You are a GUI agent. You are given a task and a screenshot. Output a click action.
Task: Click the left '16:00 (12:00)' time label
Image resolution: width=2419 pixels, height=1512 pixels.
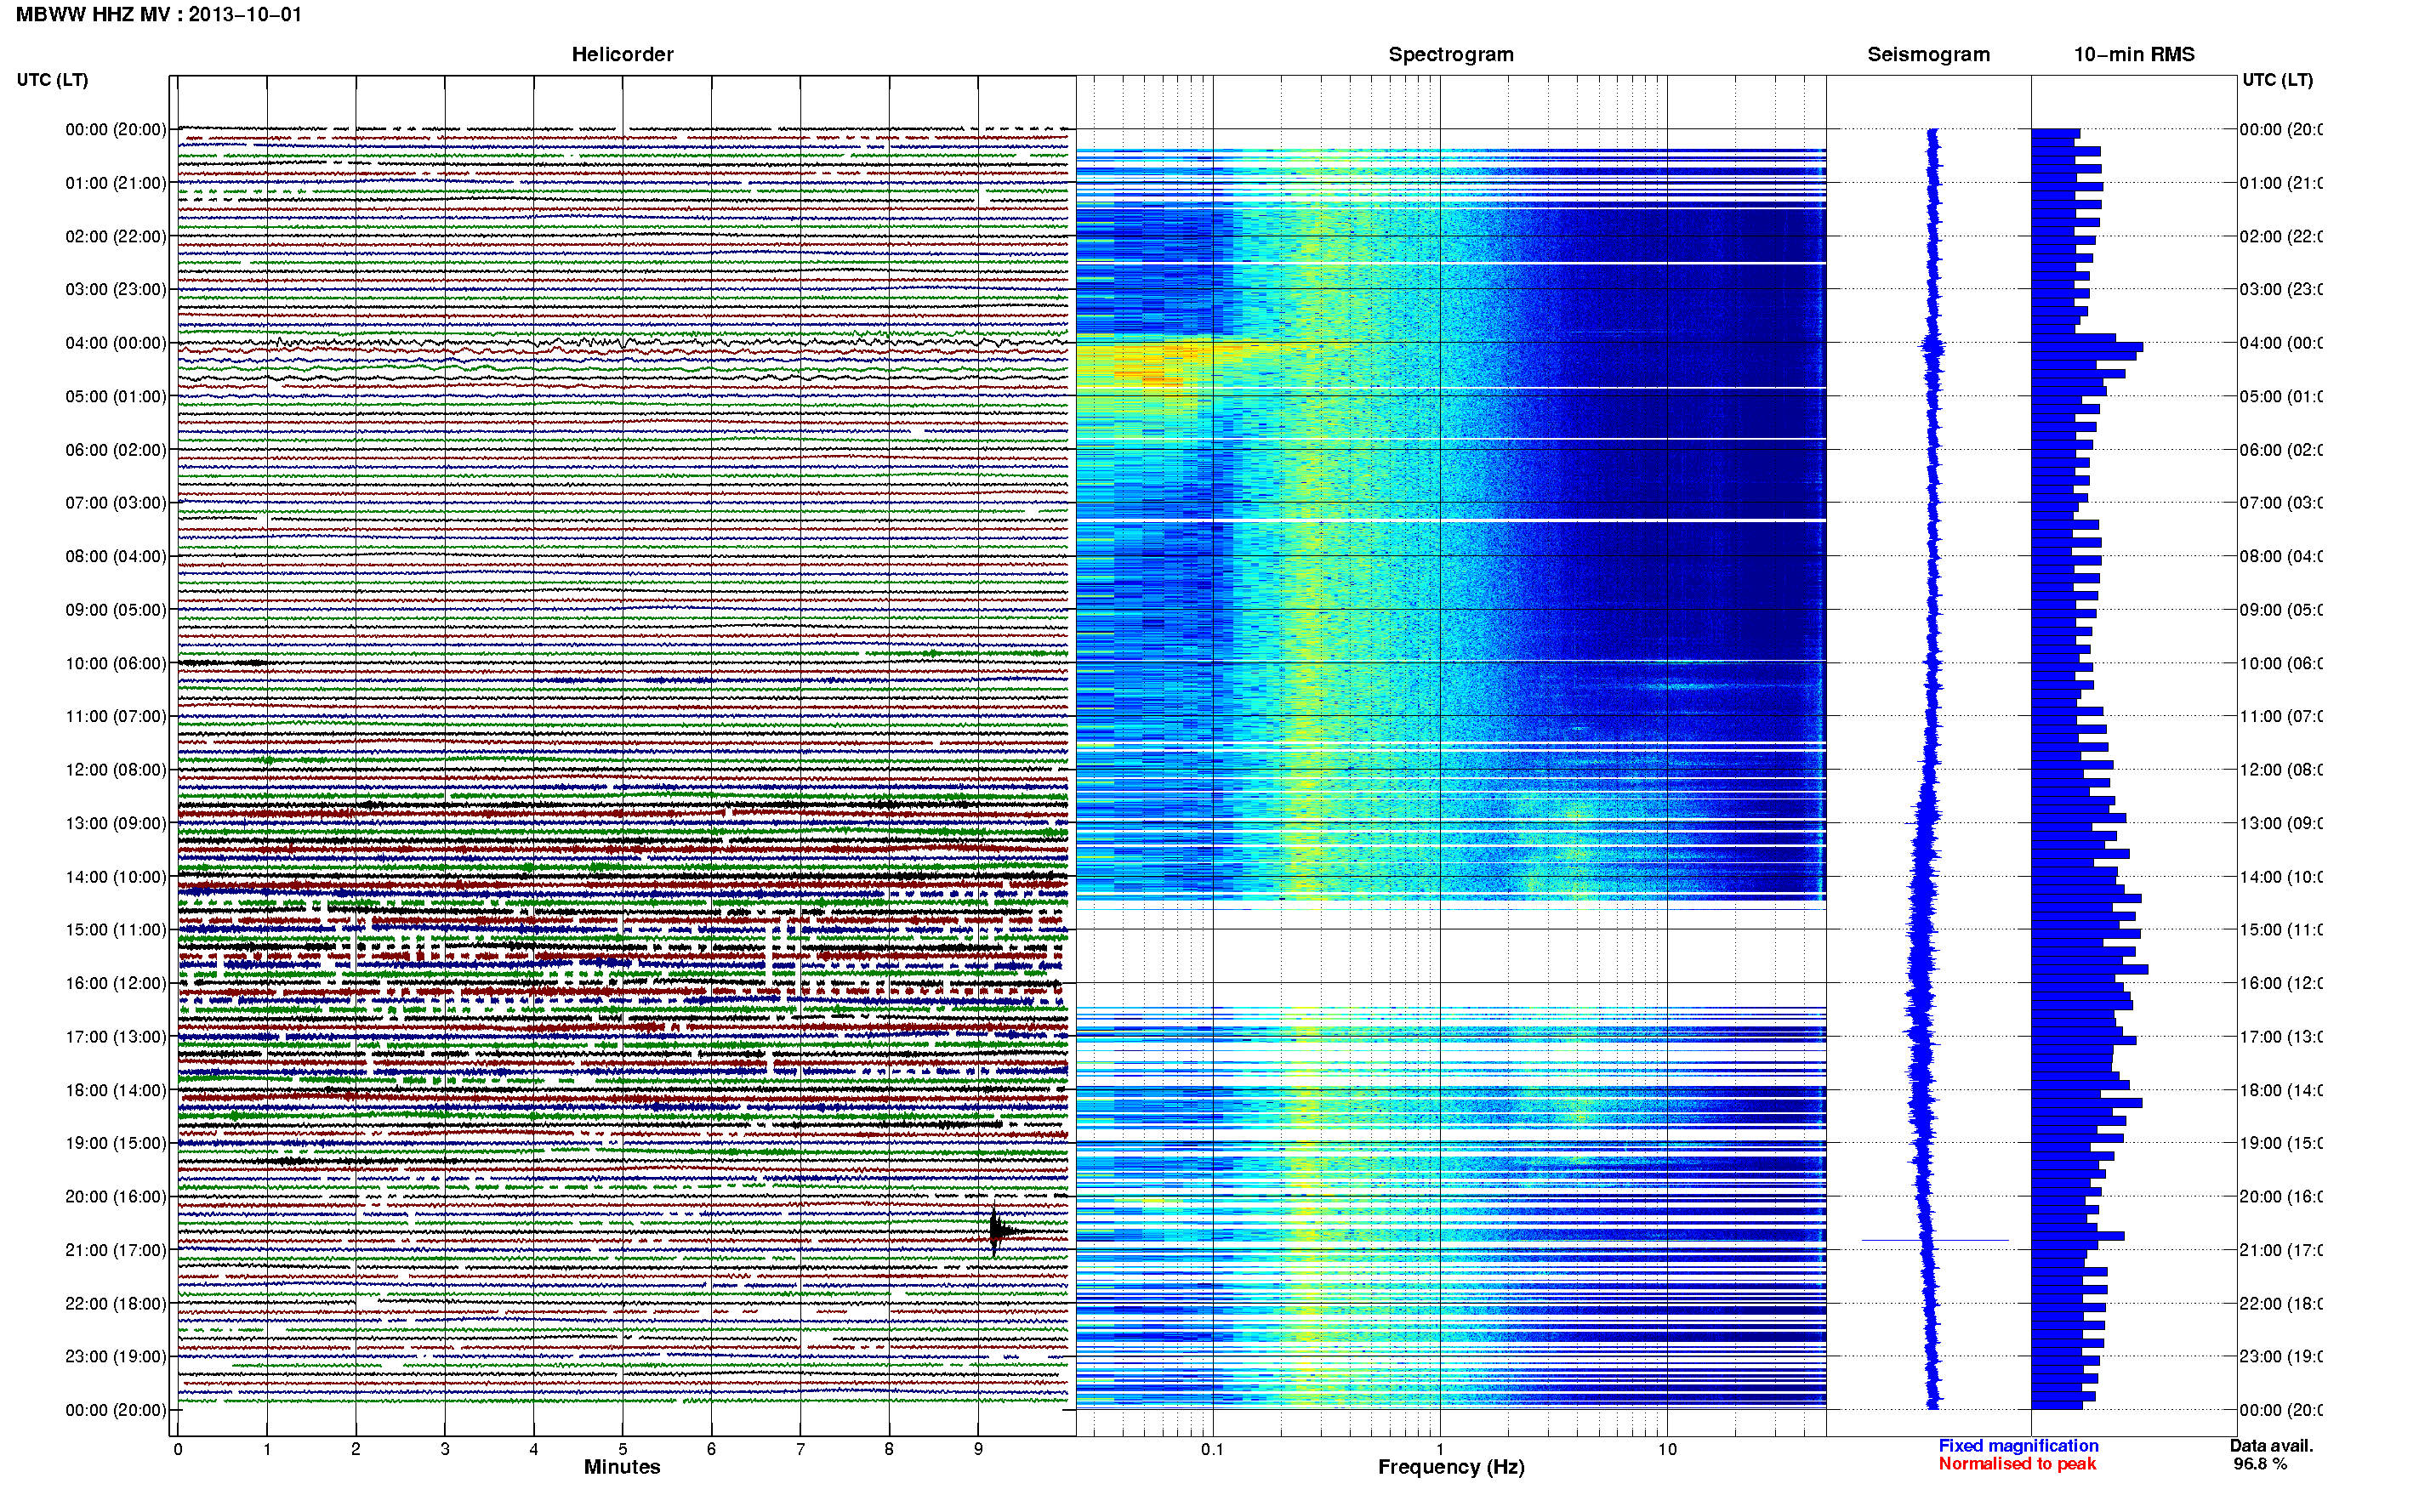116,983
